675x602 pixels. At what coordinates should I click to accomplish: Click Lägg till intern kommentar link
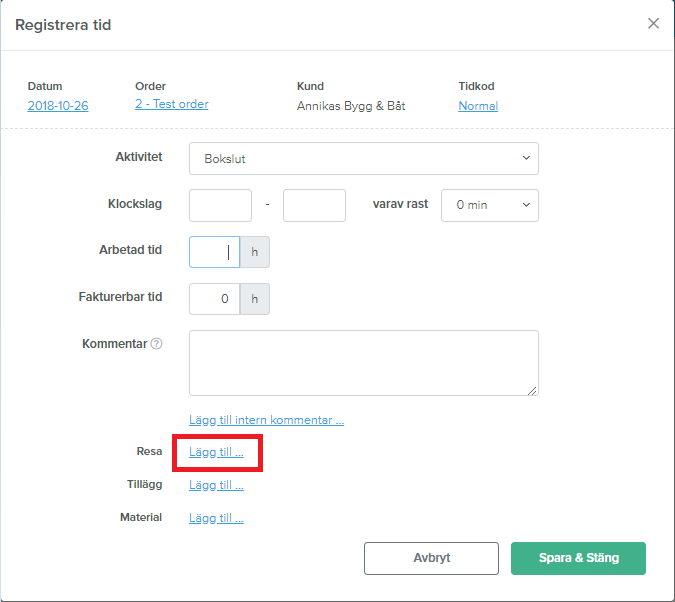coord(266,420)
